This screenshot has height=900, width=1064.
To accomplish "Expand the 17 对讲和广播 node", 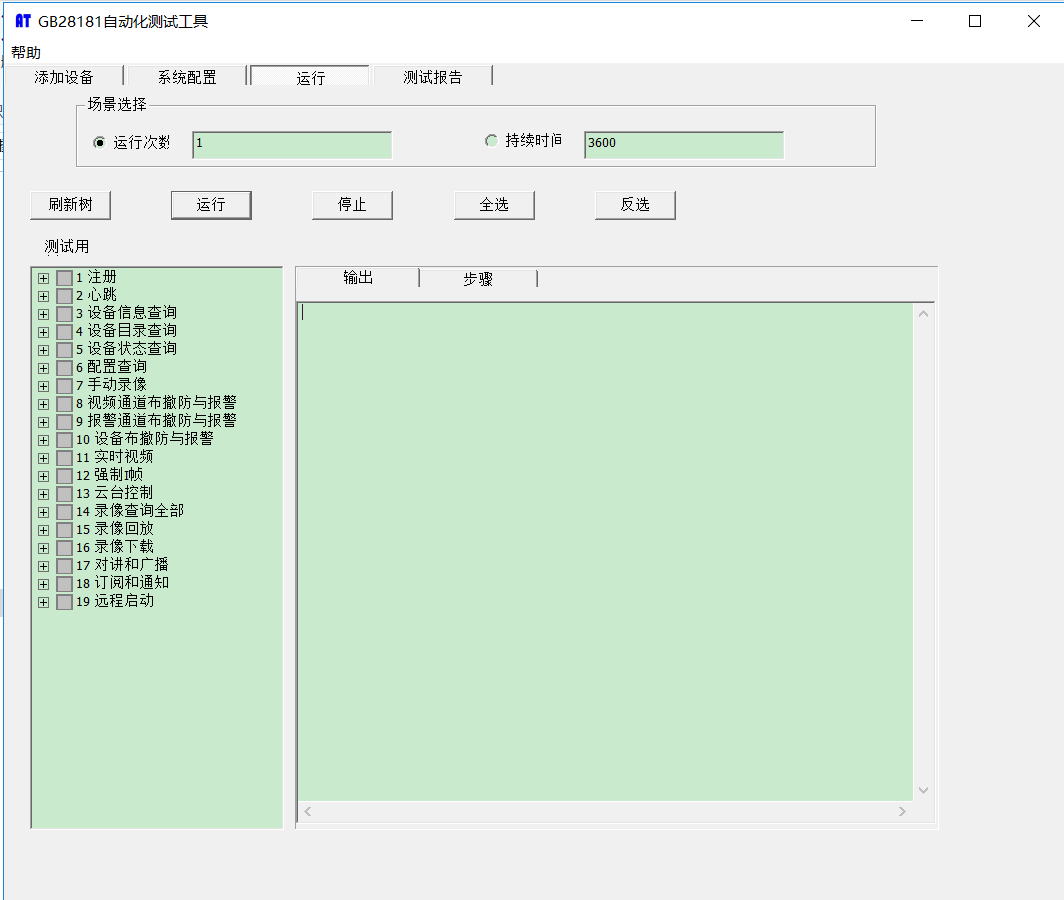I will (x=43, y=566).
